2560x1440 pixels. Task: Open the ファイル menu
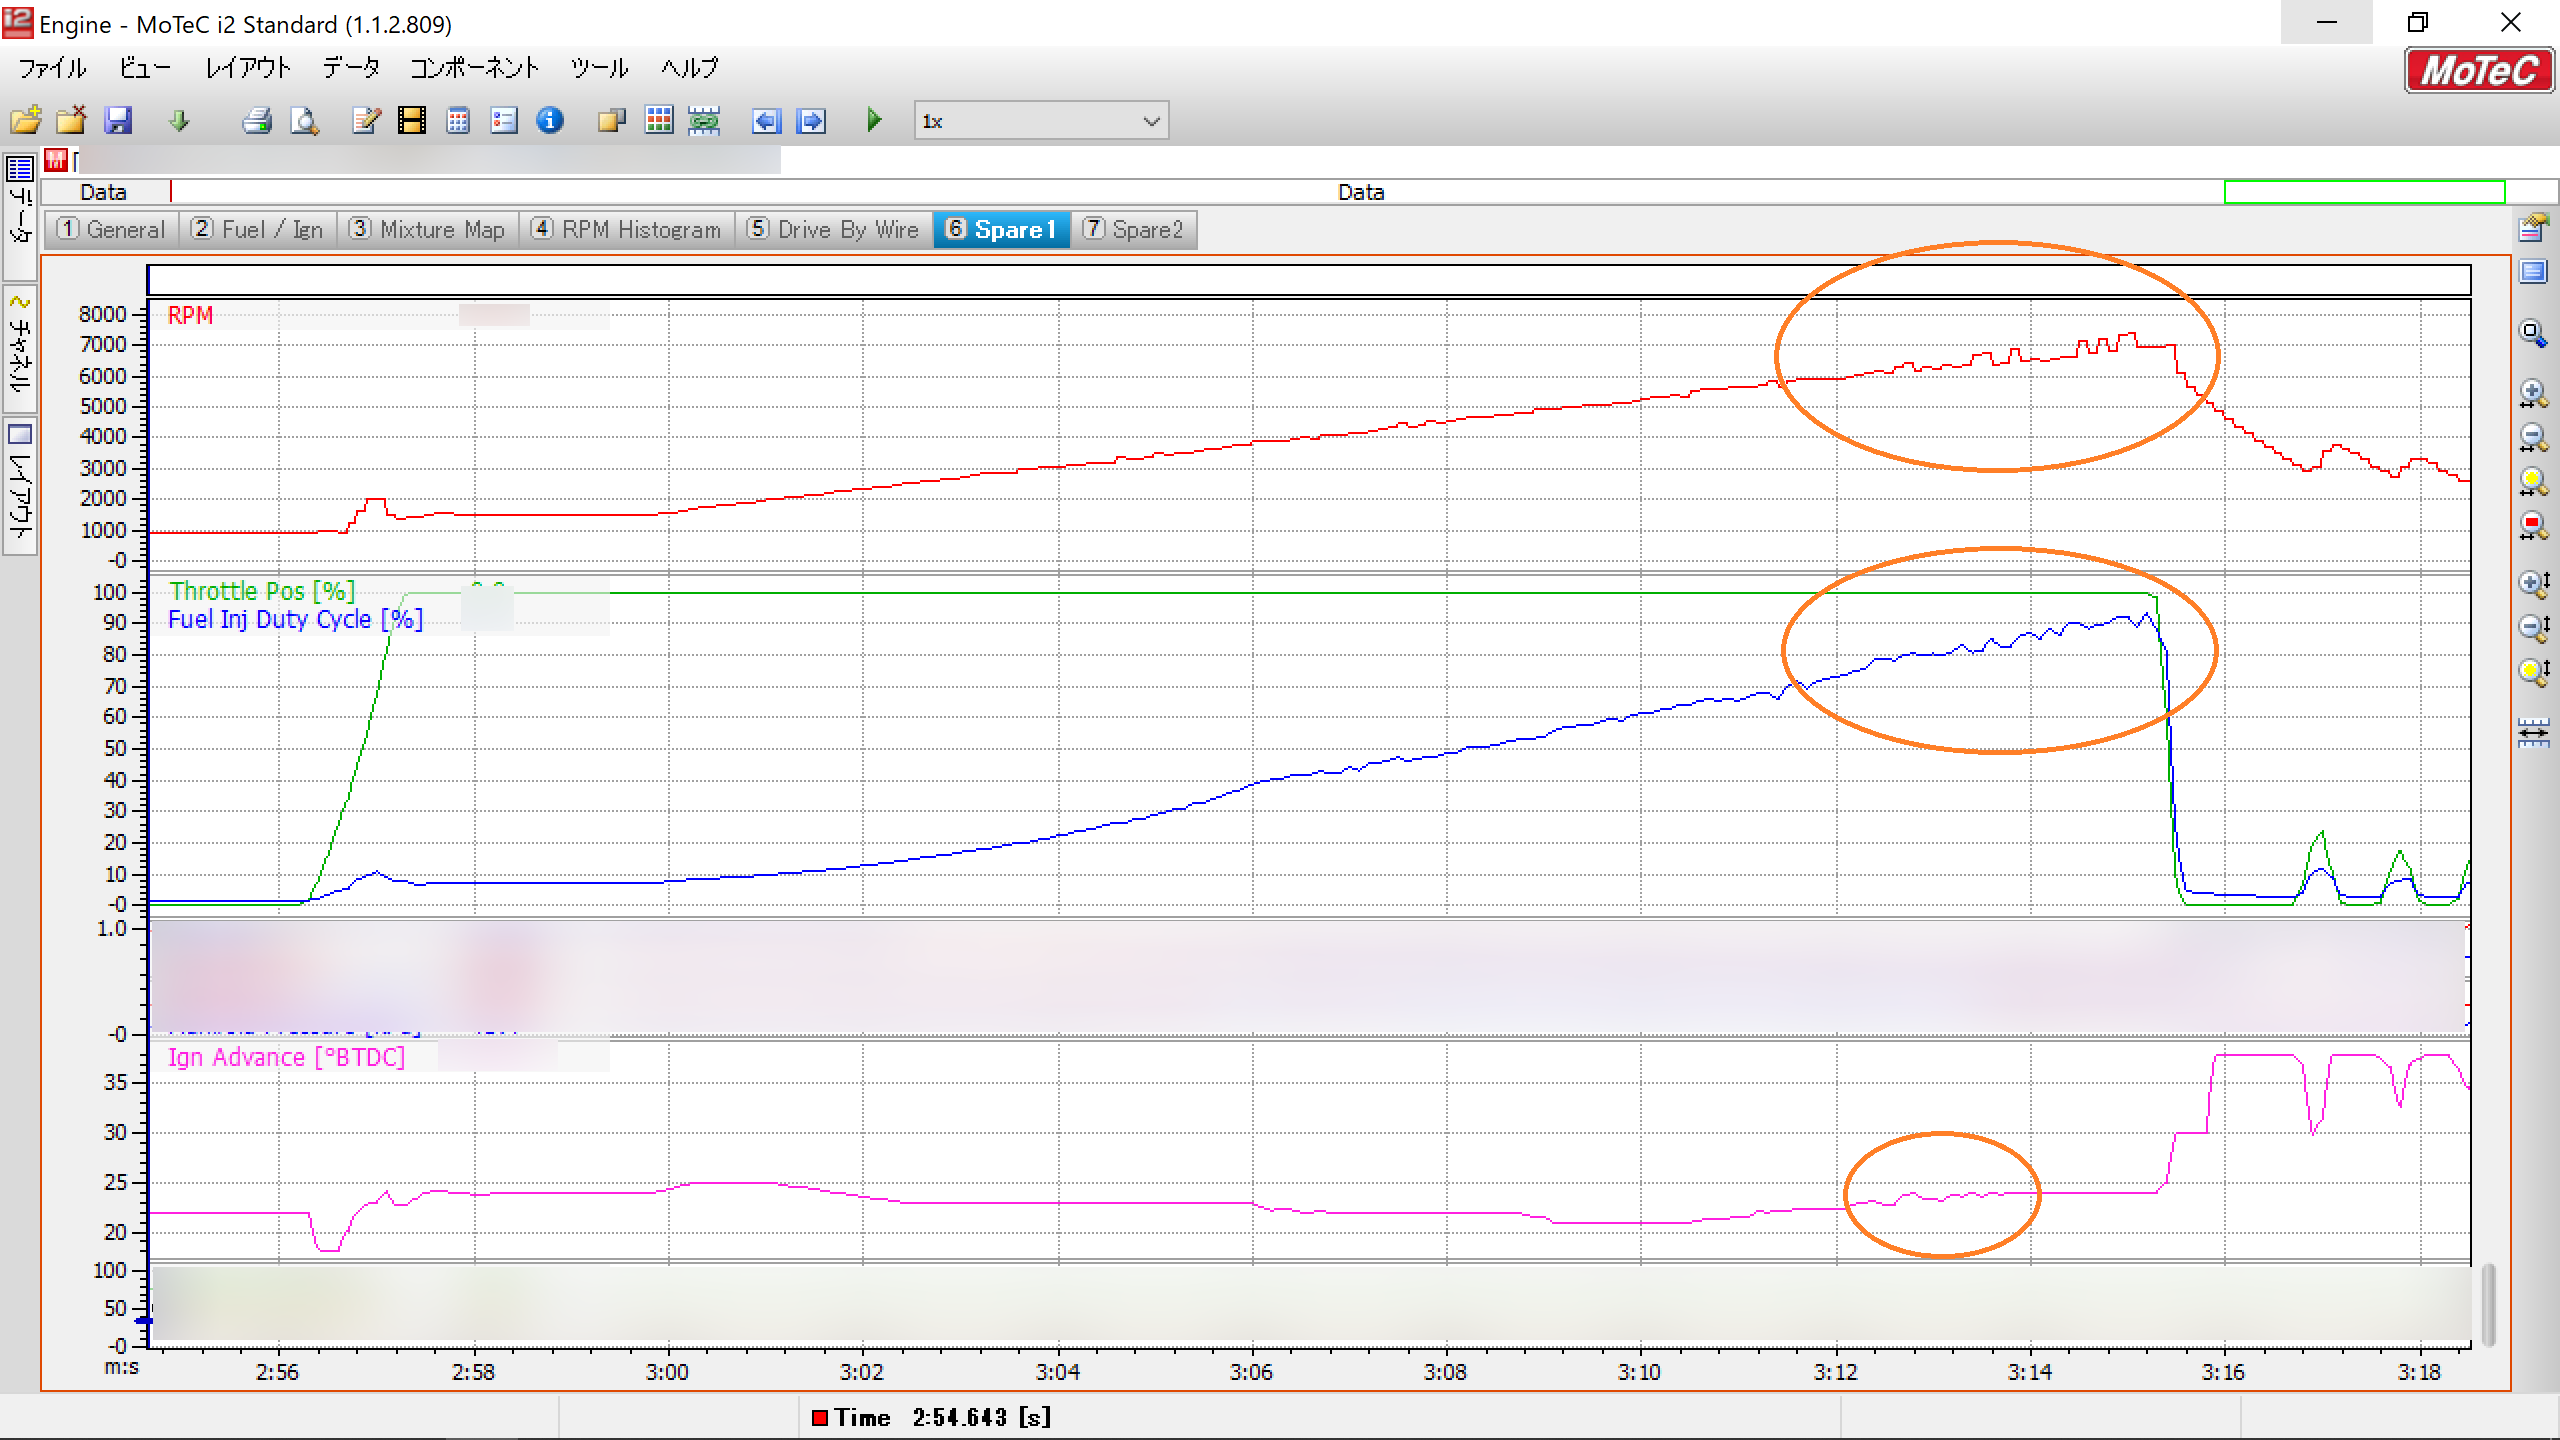point(52,68)
